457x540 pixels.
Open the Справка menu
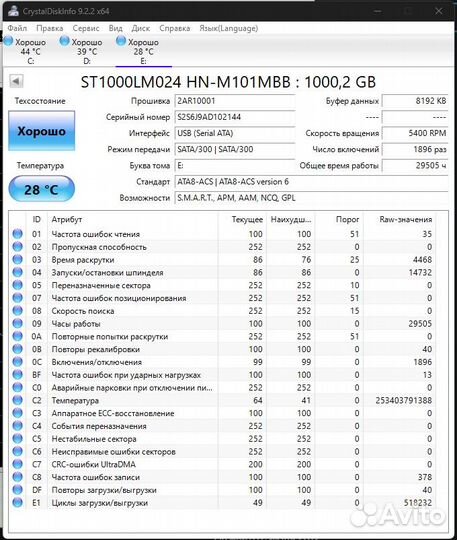175,28
